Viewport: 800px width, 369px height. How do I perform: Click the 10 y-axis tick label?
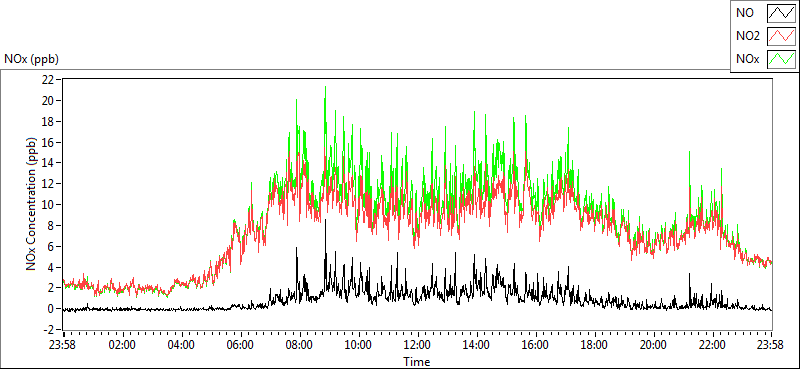pos(48,205)
